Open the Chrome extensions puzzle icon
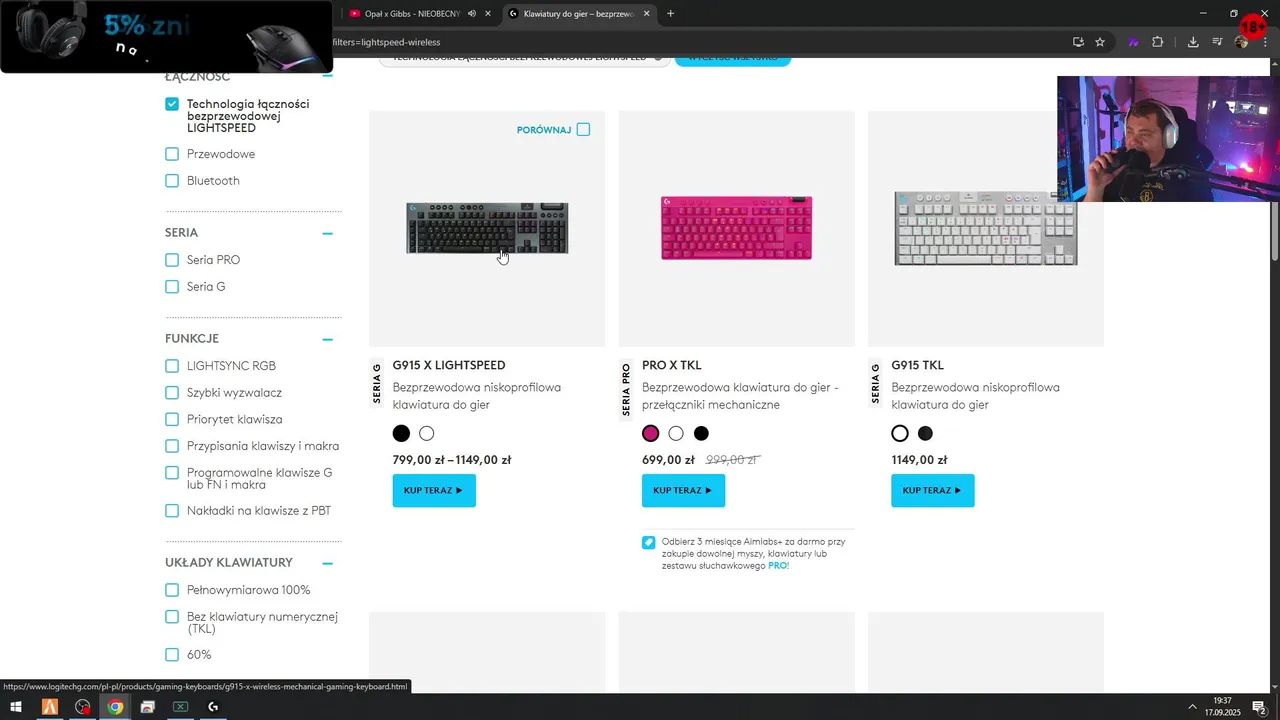This screenshot has height=720, width=1280. (1158, 42)
